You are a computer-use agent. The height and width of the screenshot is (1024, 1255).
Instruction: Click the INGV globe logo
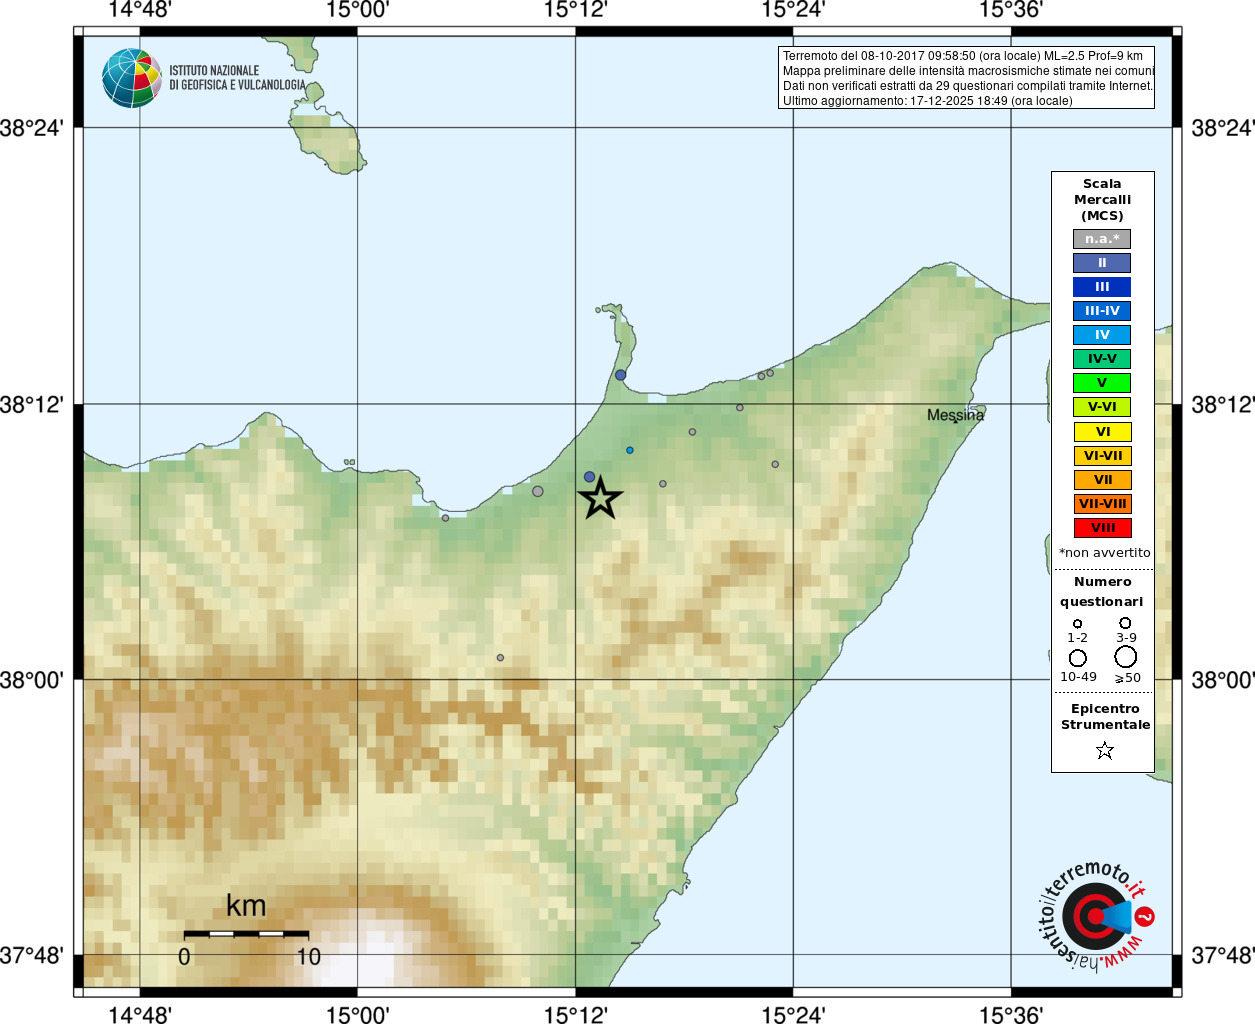coord(132,78)
